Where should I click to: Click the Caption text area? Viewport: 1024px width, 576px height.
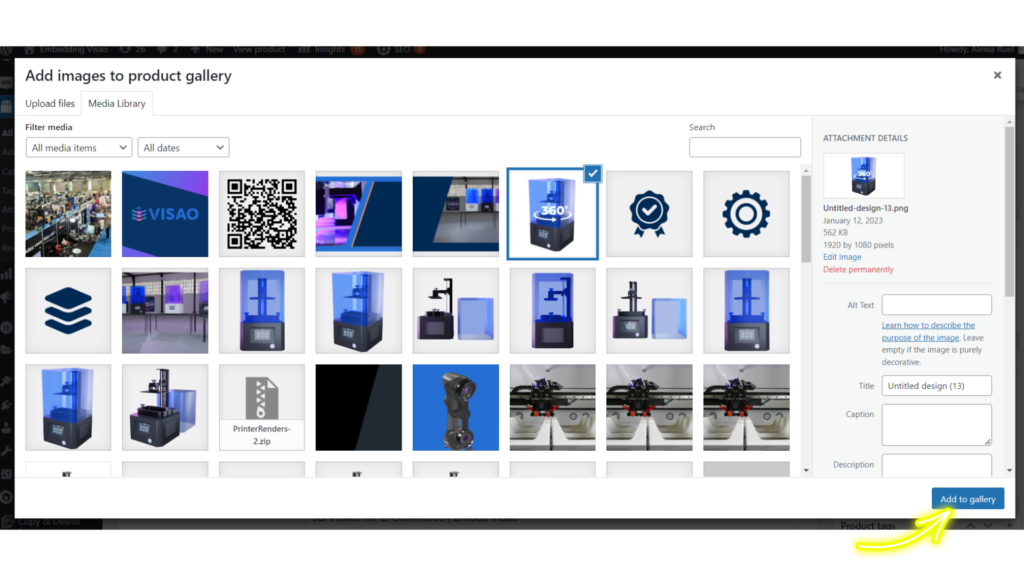[x=936, y=424]
